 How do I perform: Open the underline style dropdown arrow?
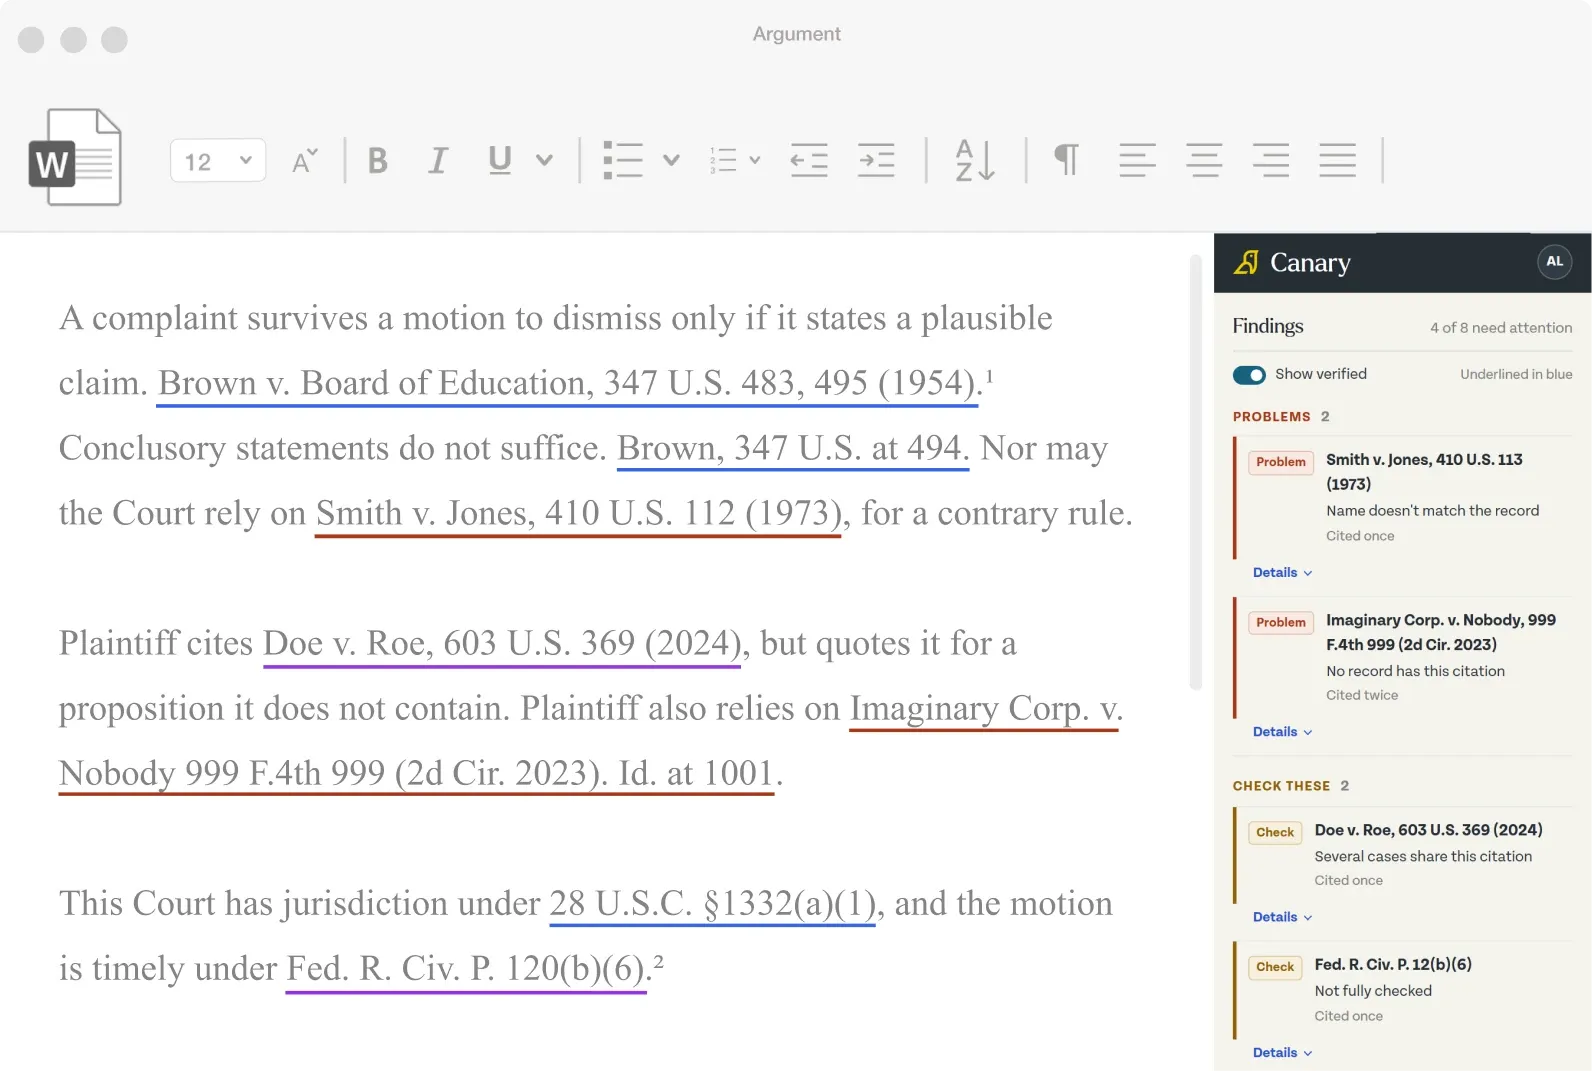pos(544,160)
